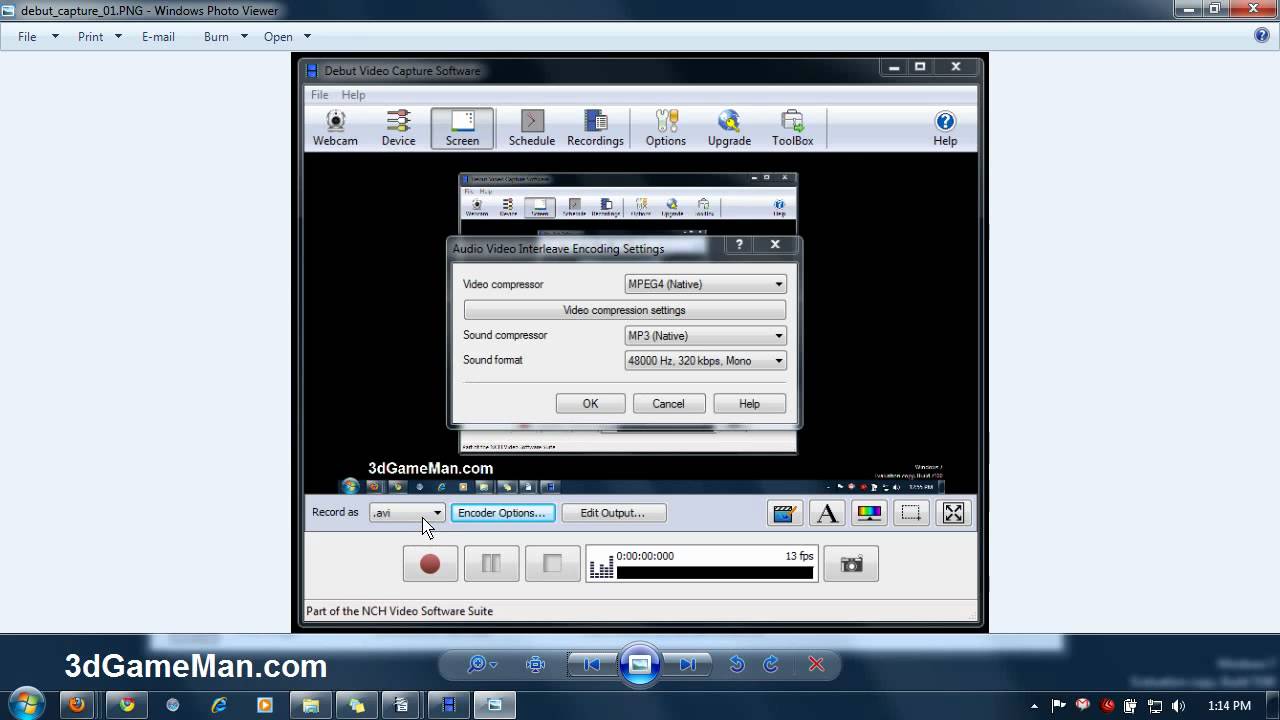Take a snapshot with the camera icon
The height and width of the screenshot is (720, 1280).
tap(851, 564)
